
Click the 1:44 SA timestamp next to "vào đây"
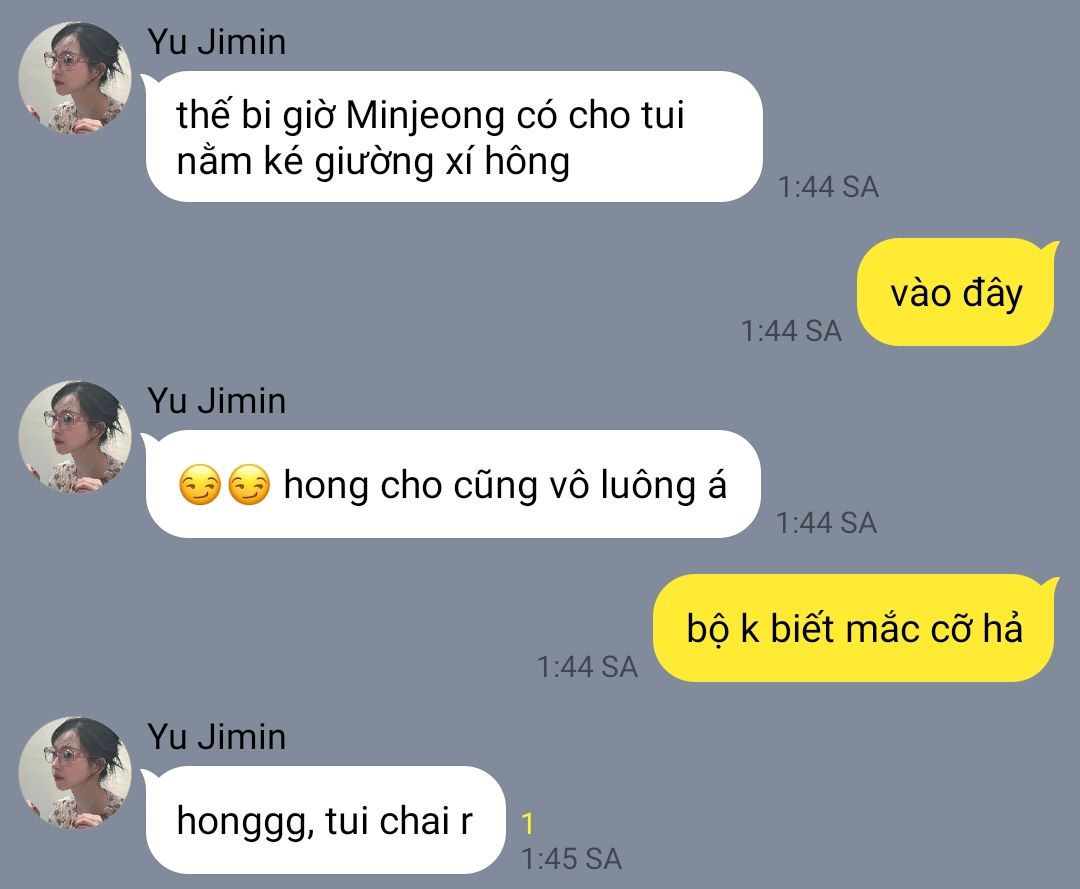pyautogui.click(x=791, y=331)
